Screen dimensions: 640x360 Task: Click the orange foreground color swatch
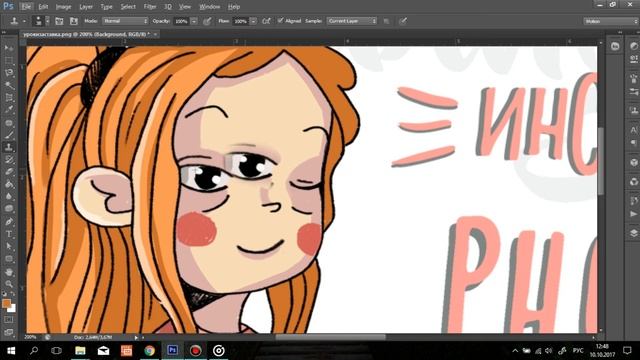pos(6,303)
